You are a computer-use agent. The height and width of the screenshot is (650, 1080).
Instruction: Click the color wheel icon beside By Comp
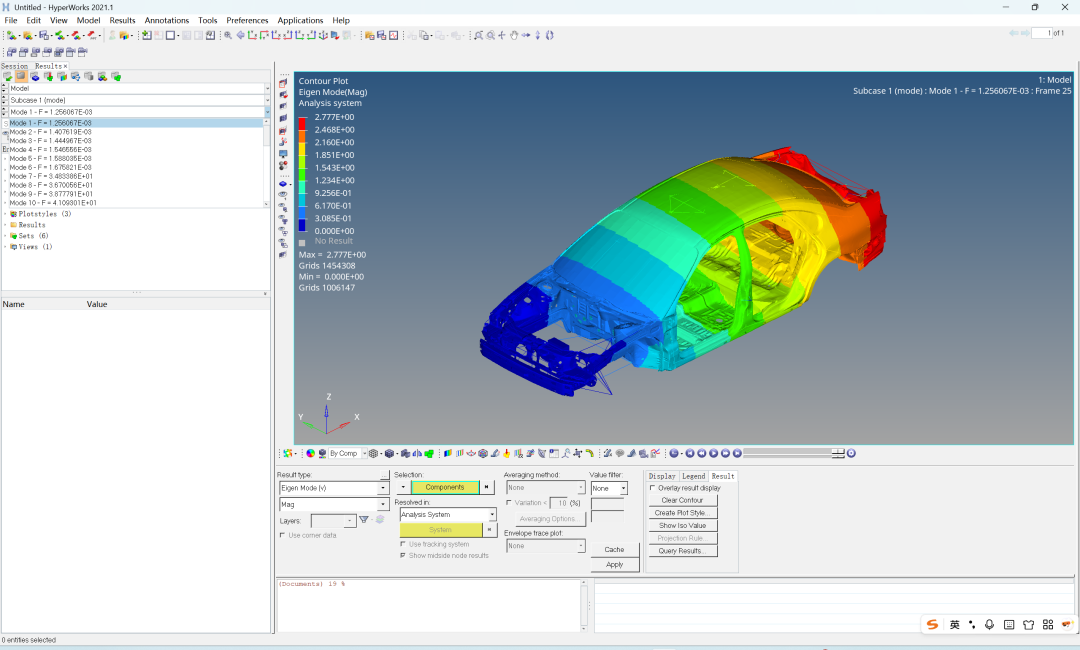pyautogui.click(x=310, y=453)
